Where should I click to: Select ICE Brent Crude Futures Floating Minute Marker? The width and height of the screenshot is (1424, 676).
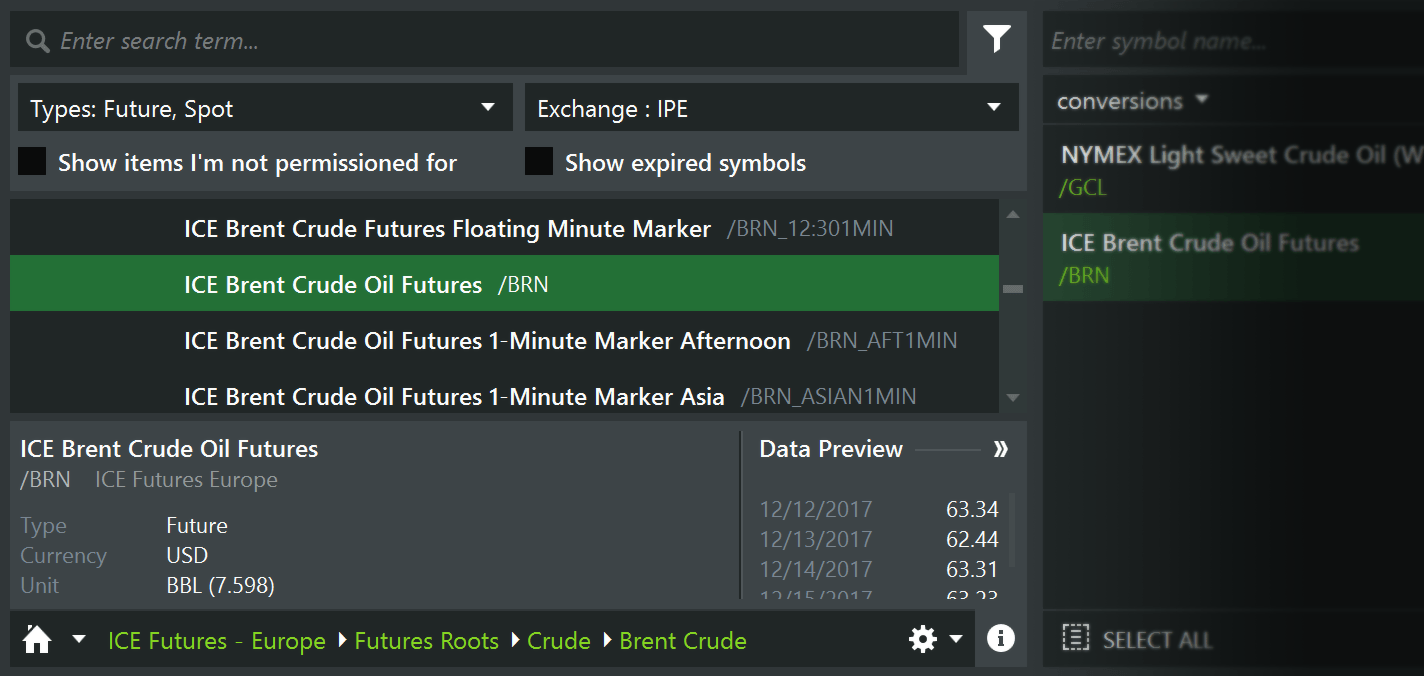[x=504, y=228]
